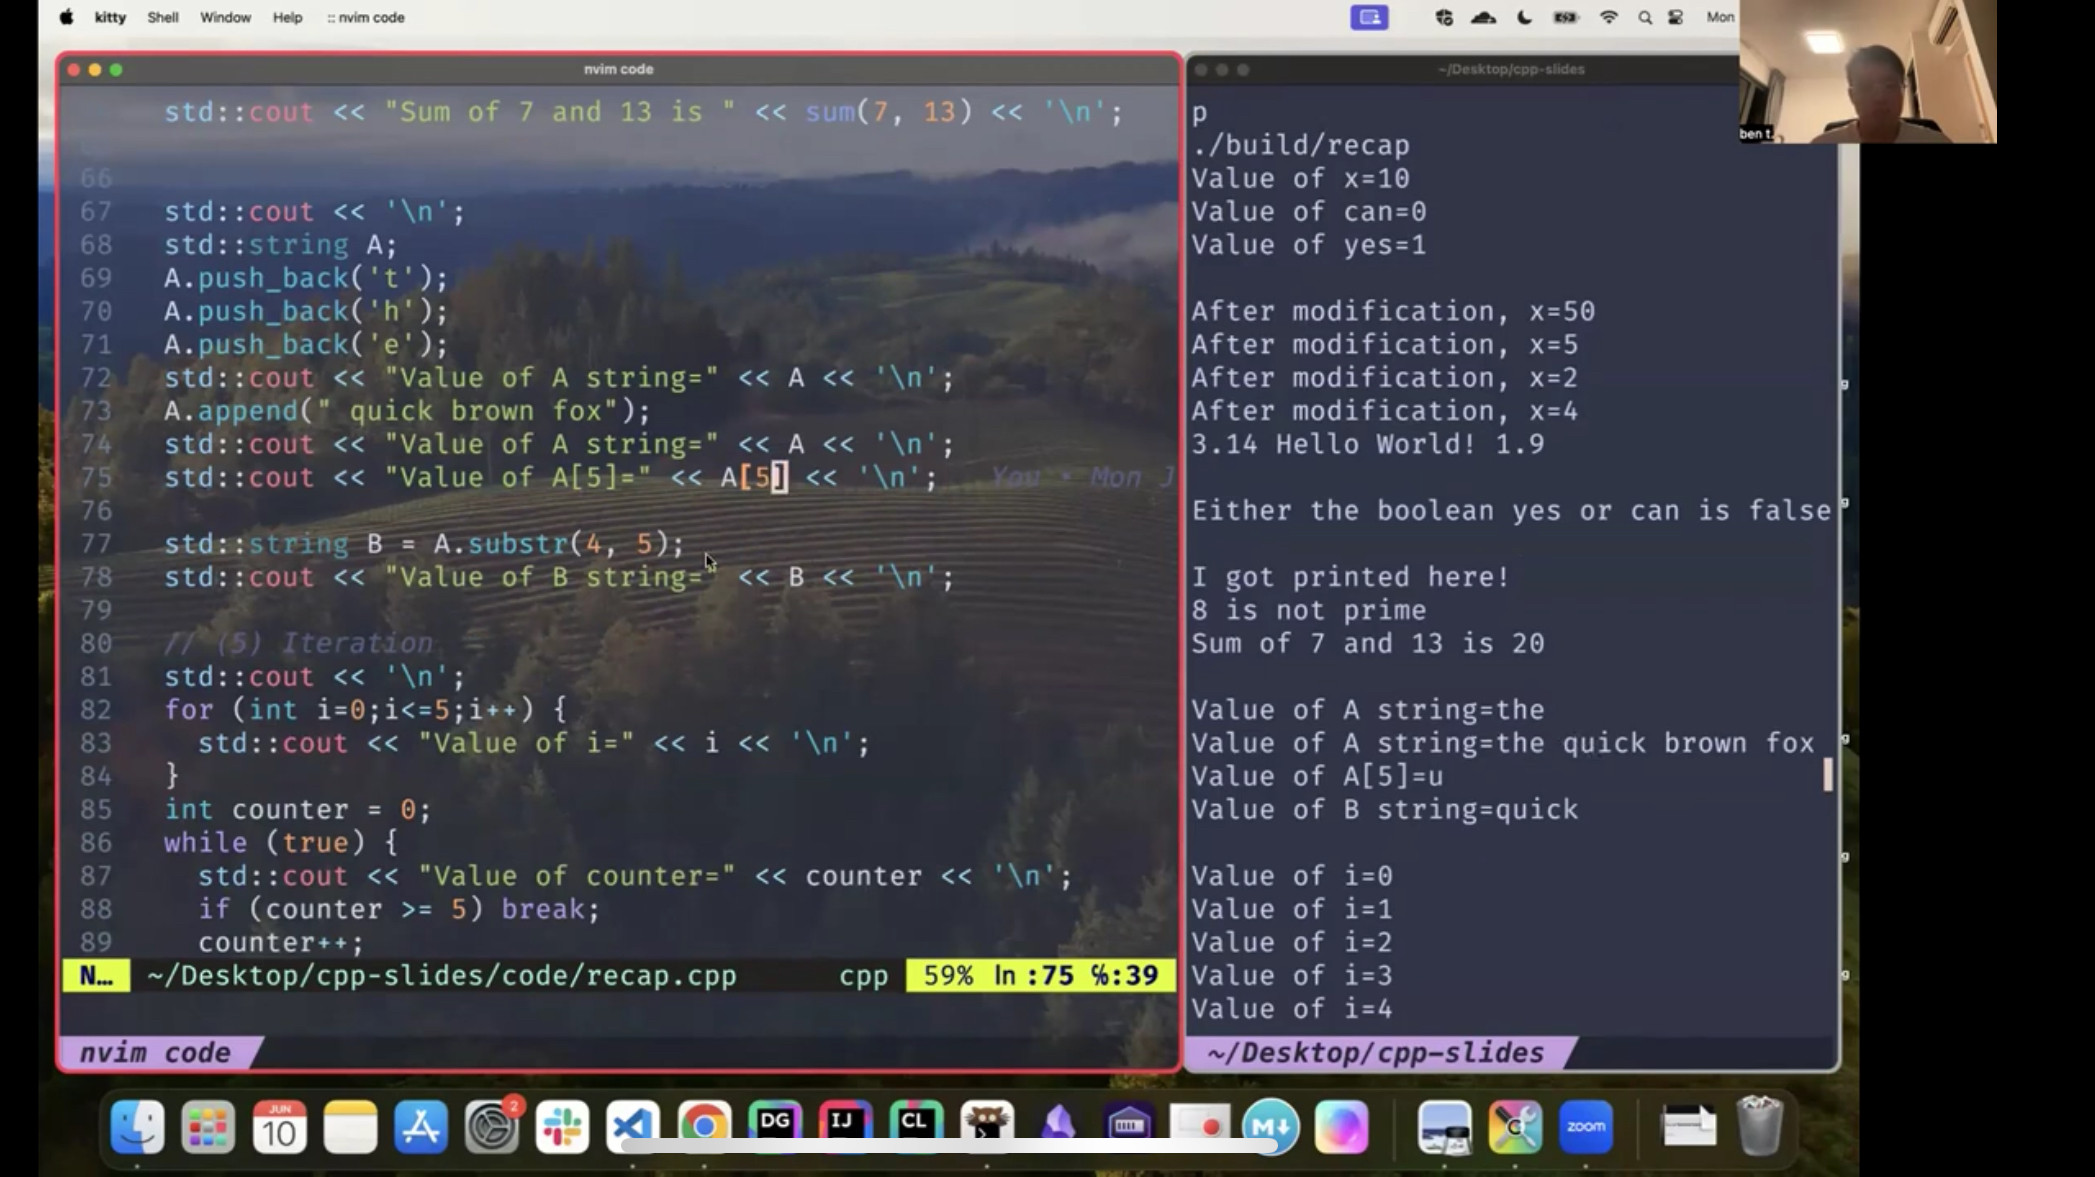
Task: Click 'Value of A[5]=u' in terminal output
Action: [x=1317, y=777]
